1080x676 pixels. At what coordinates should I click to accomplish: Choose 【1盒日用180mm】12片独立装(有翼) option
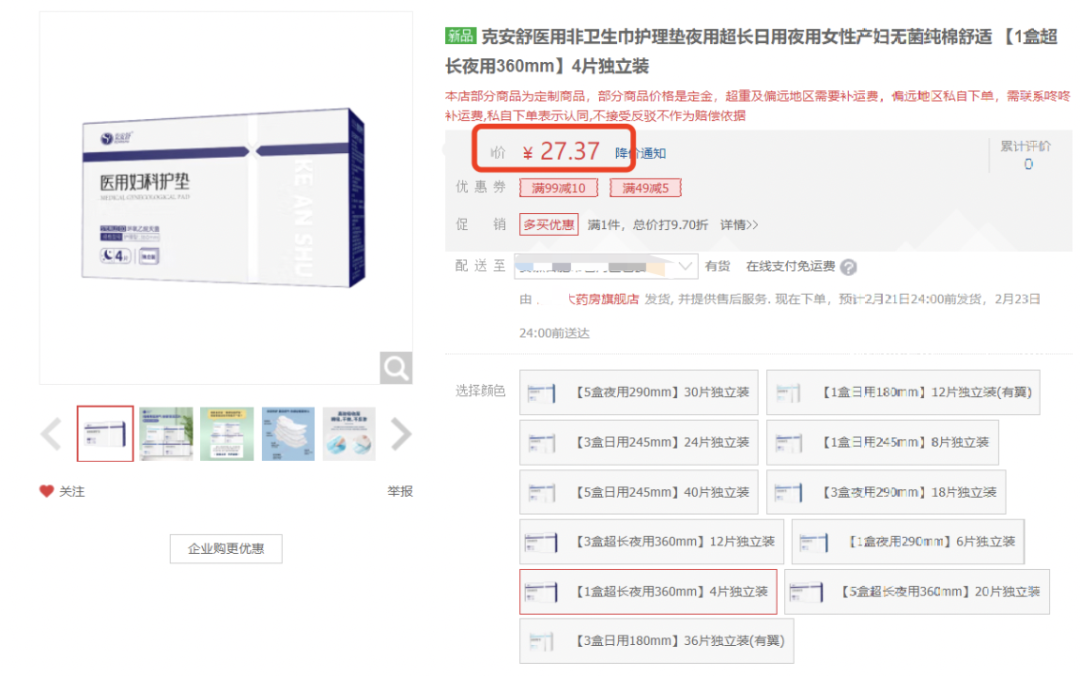pos(903,392)
